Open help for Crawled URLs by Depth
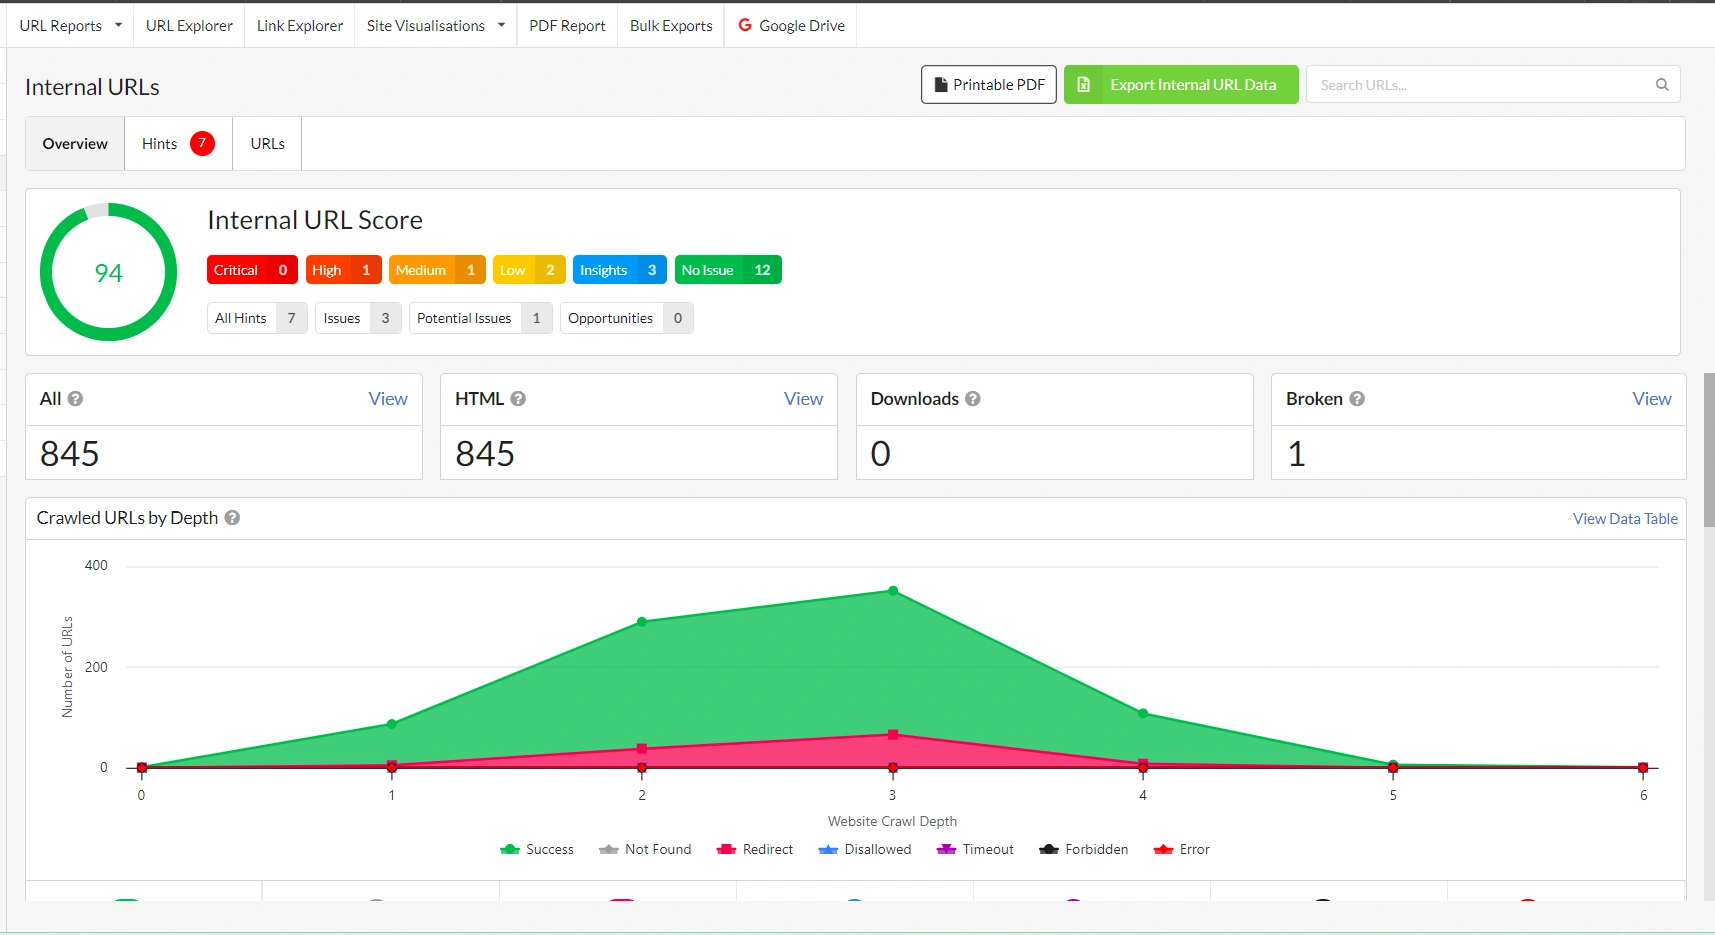 (232, 518)
